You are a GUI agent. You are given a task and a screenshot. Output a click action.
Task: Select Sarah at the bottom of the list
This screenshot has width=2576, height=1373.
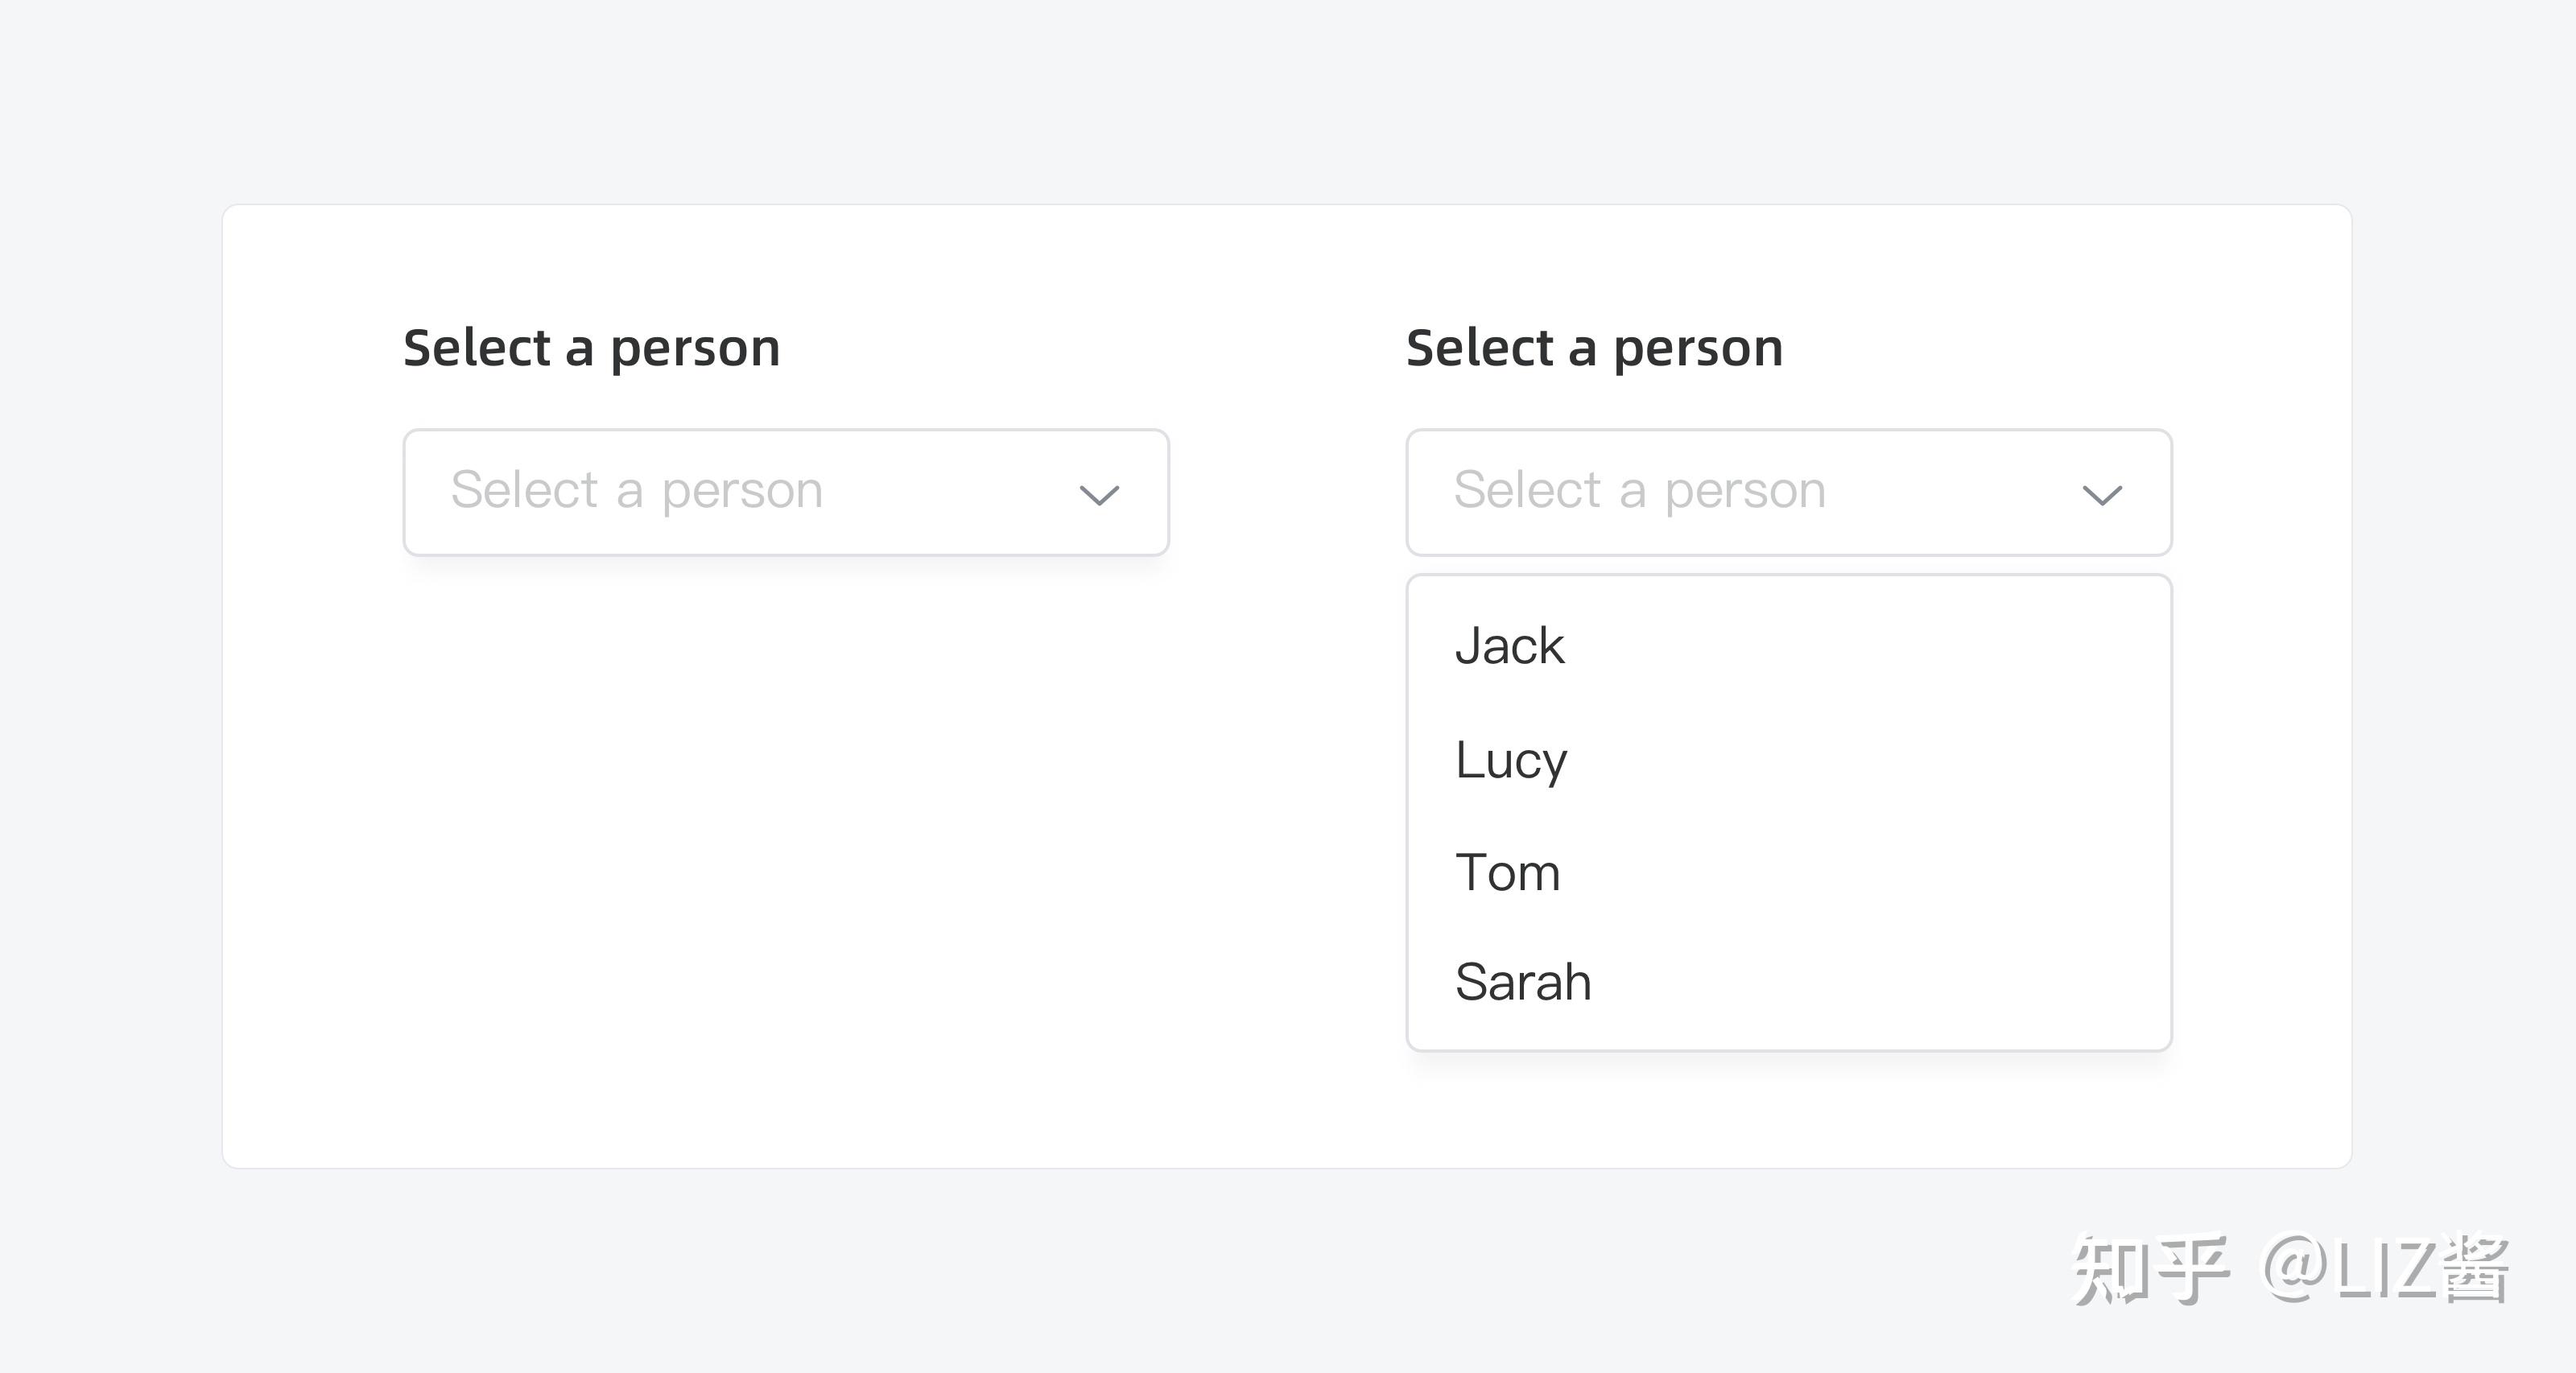coord(1522,982)
